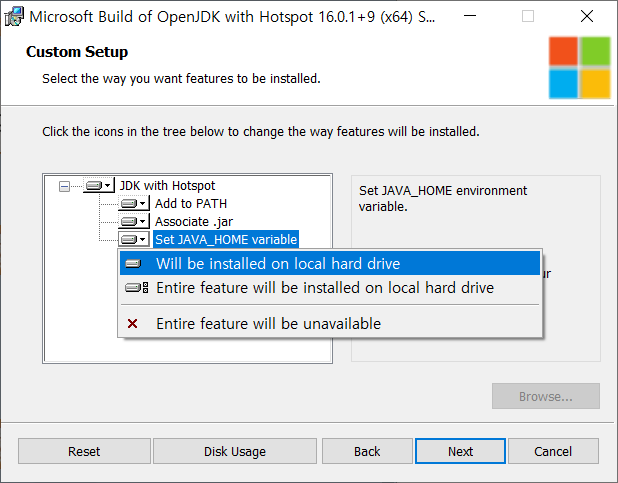Click the Reset button
Image resolution: width=618 pixels, height=483 pixels.
click(x=84, y=451)
